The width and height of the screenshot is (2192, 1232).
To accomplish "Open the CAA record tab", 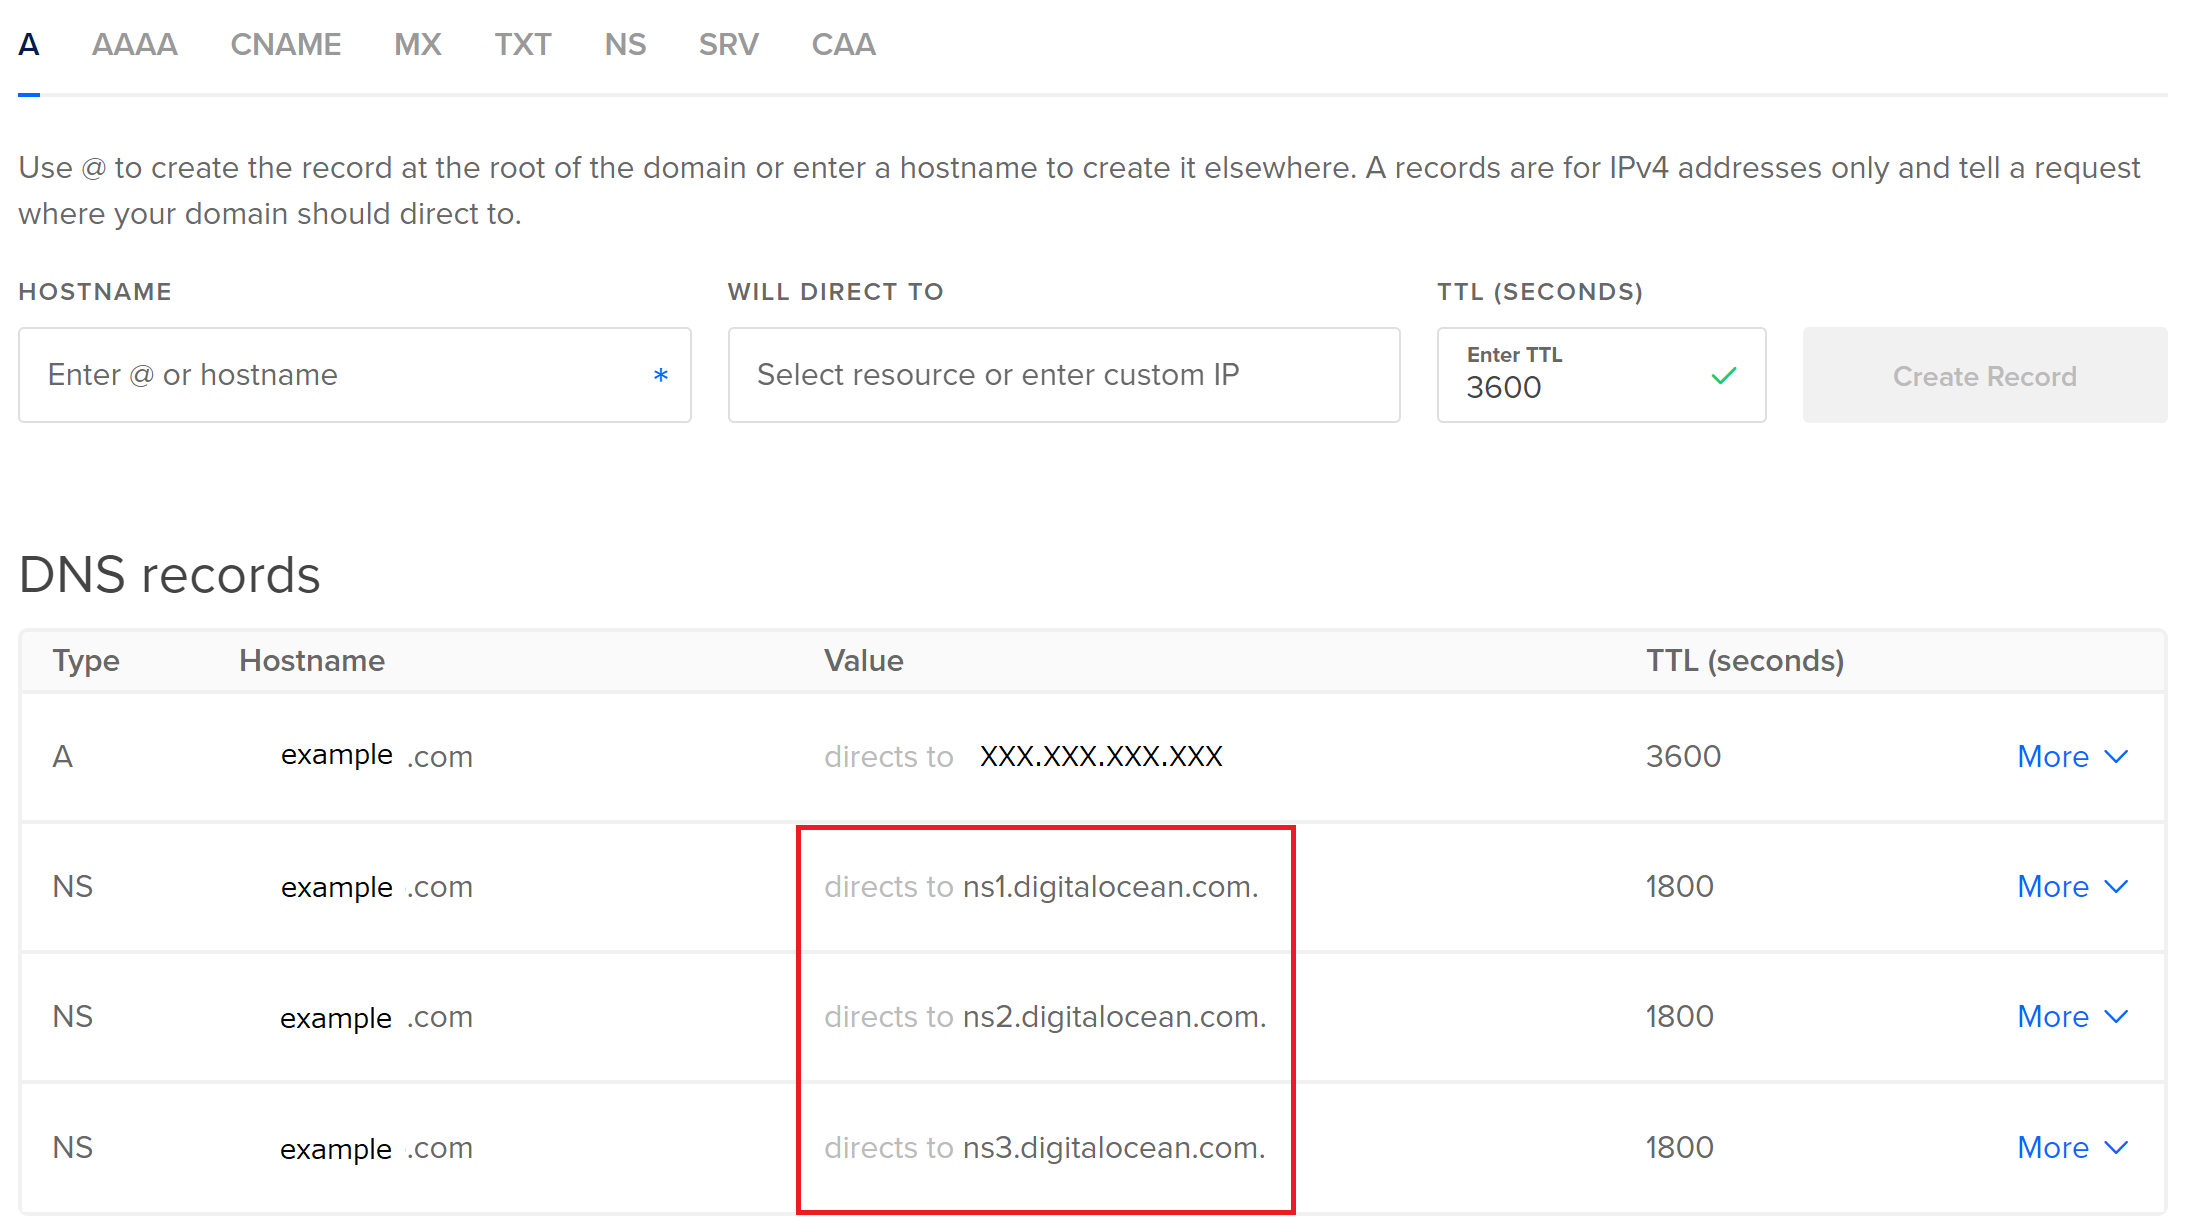I will coord(843,45).
